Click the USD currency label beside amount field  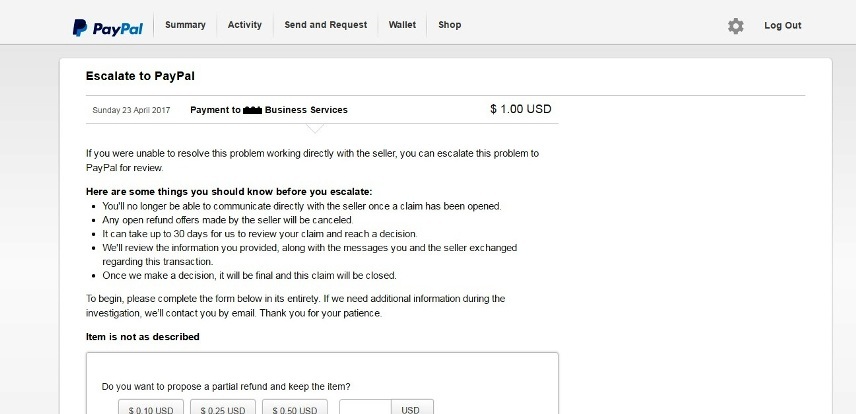pos(413,407)
